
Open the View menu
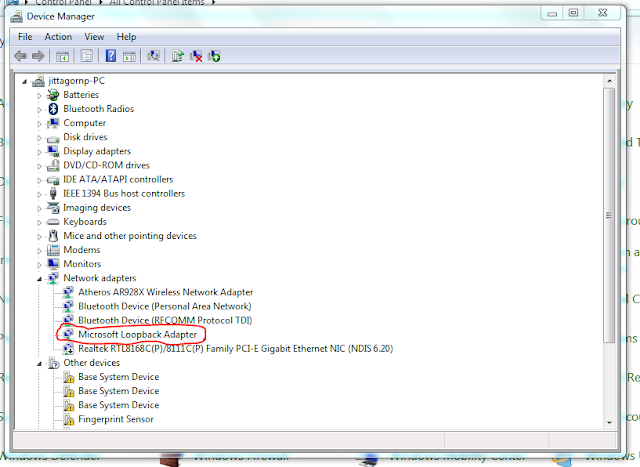94,37
